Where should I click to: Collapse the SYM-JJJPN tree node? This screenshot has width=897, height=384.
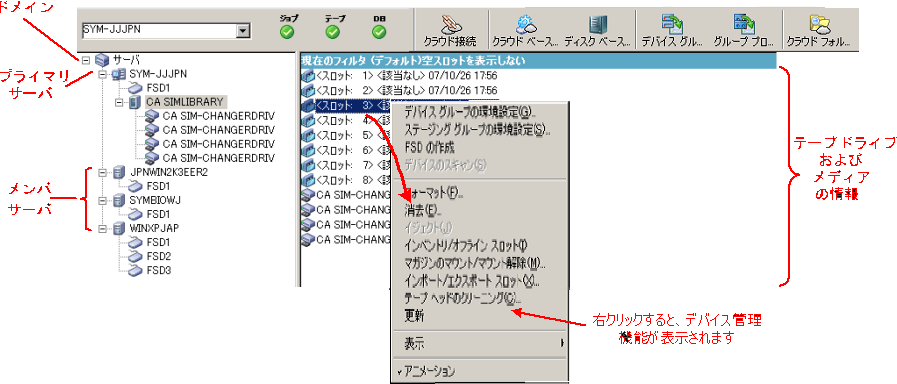(102, 74)
